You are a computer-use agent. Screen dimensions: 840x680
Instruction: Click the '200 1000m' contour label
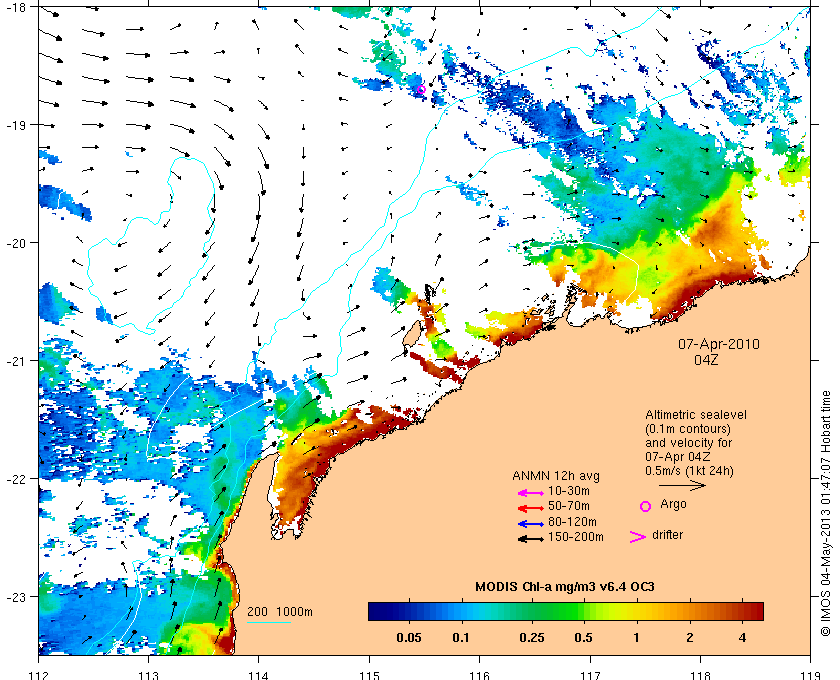click(280, 612)
